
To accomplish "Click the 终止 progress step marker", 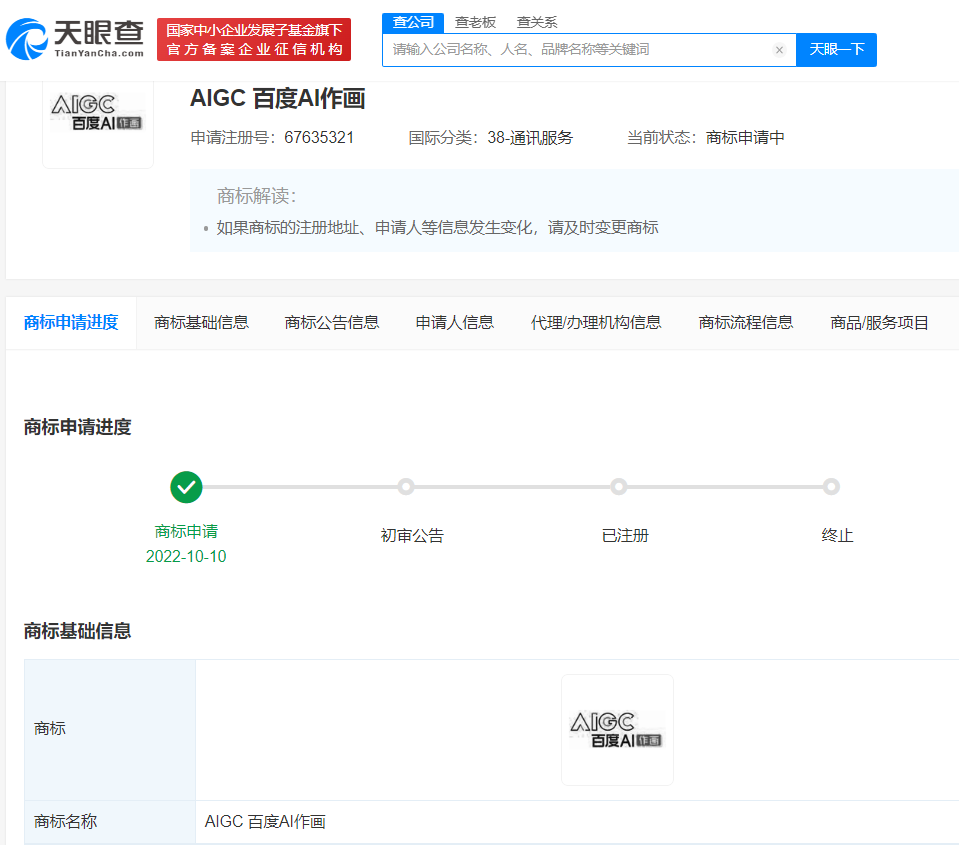I will 831,487.
